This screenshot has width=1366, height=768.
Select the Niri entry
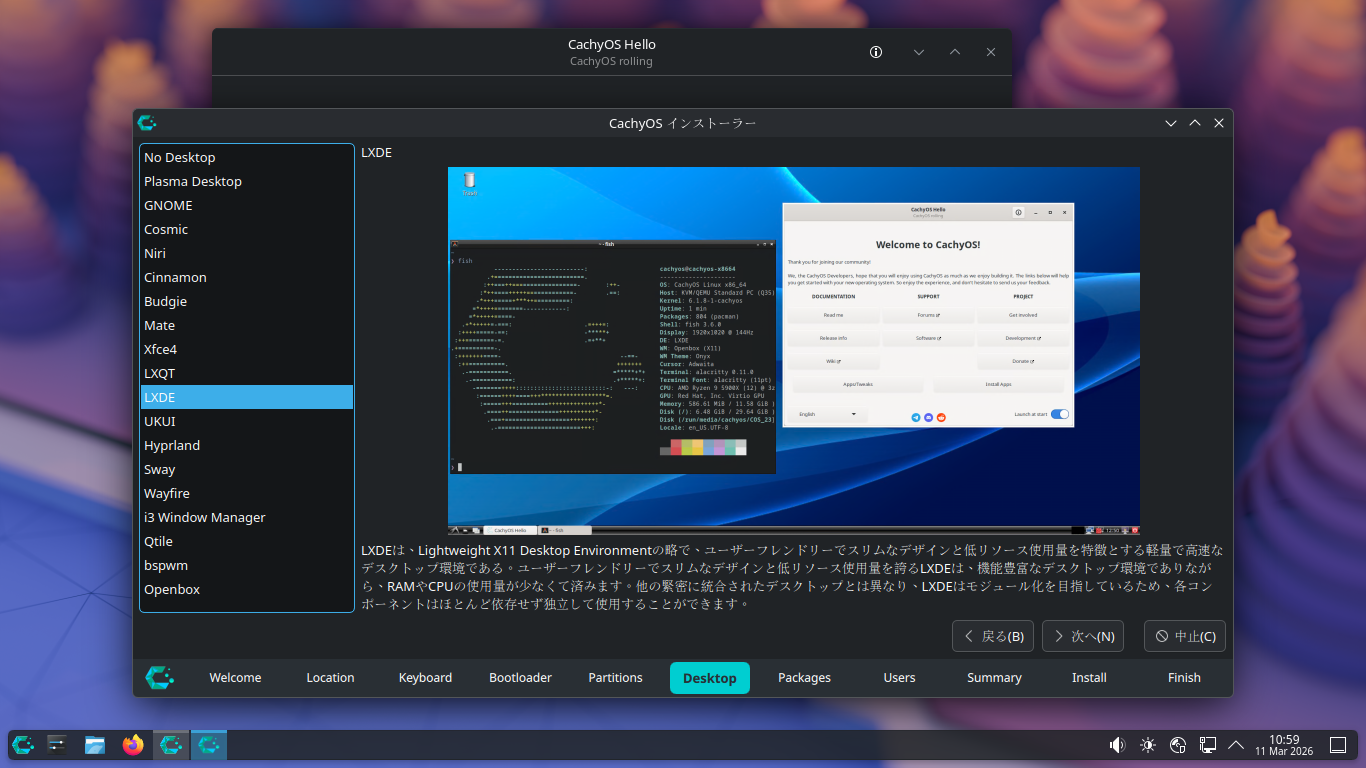pos(246,253)
